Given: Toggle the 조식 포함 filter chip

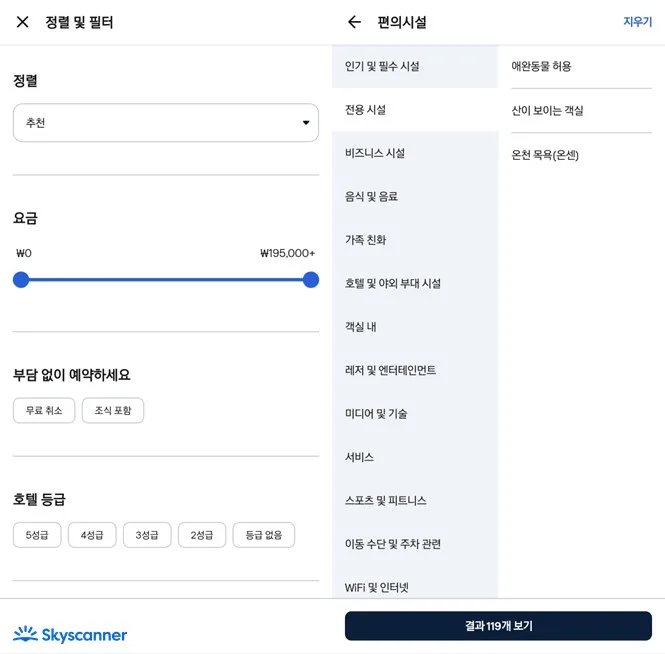Looking at the screenshot, I should point(113,411).
